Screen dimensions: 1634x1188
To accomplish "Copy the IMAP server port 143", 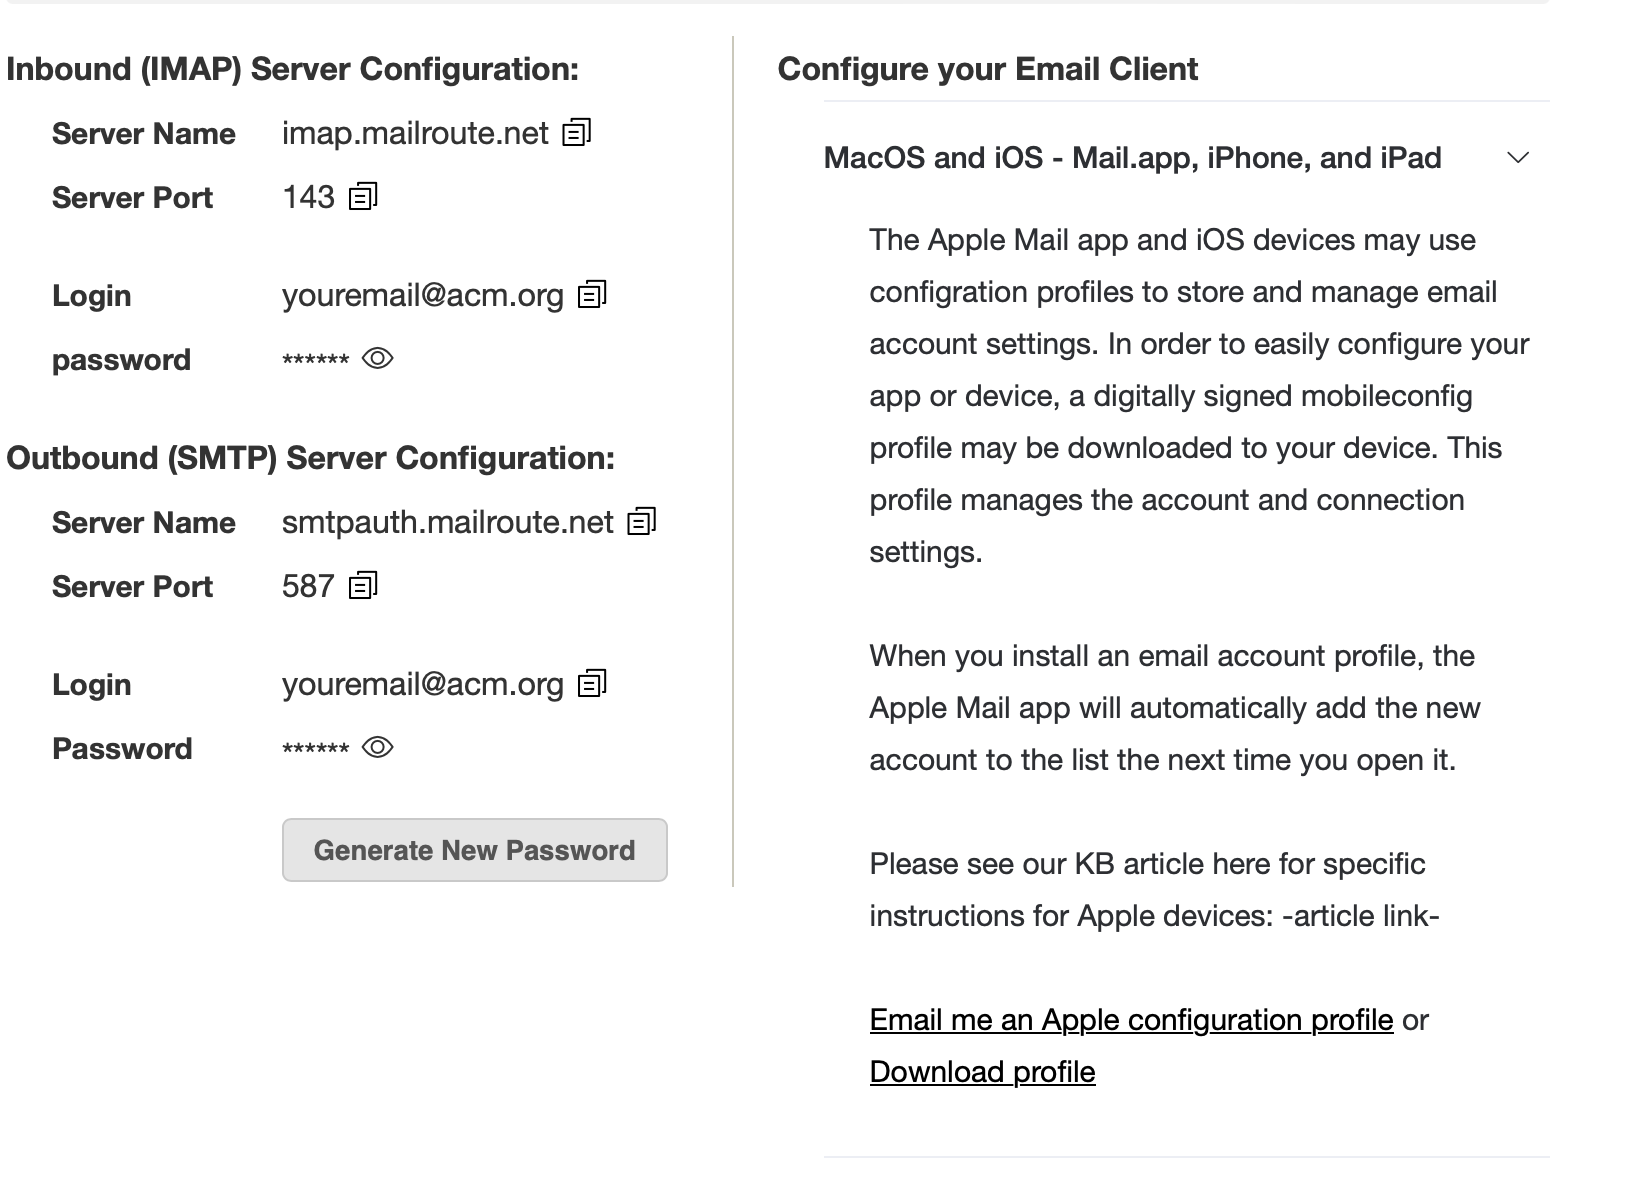I will pos(363,197).
